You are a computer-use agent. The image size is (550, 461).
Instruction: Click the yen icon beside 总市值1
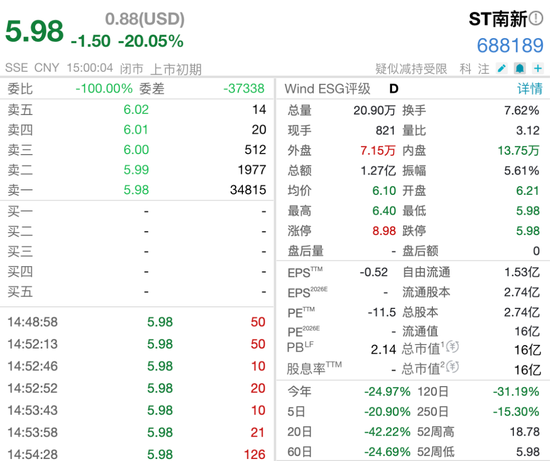pos(452,347)
